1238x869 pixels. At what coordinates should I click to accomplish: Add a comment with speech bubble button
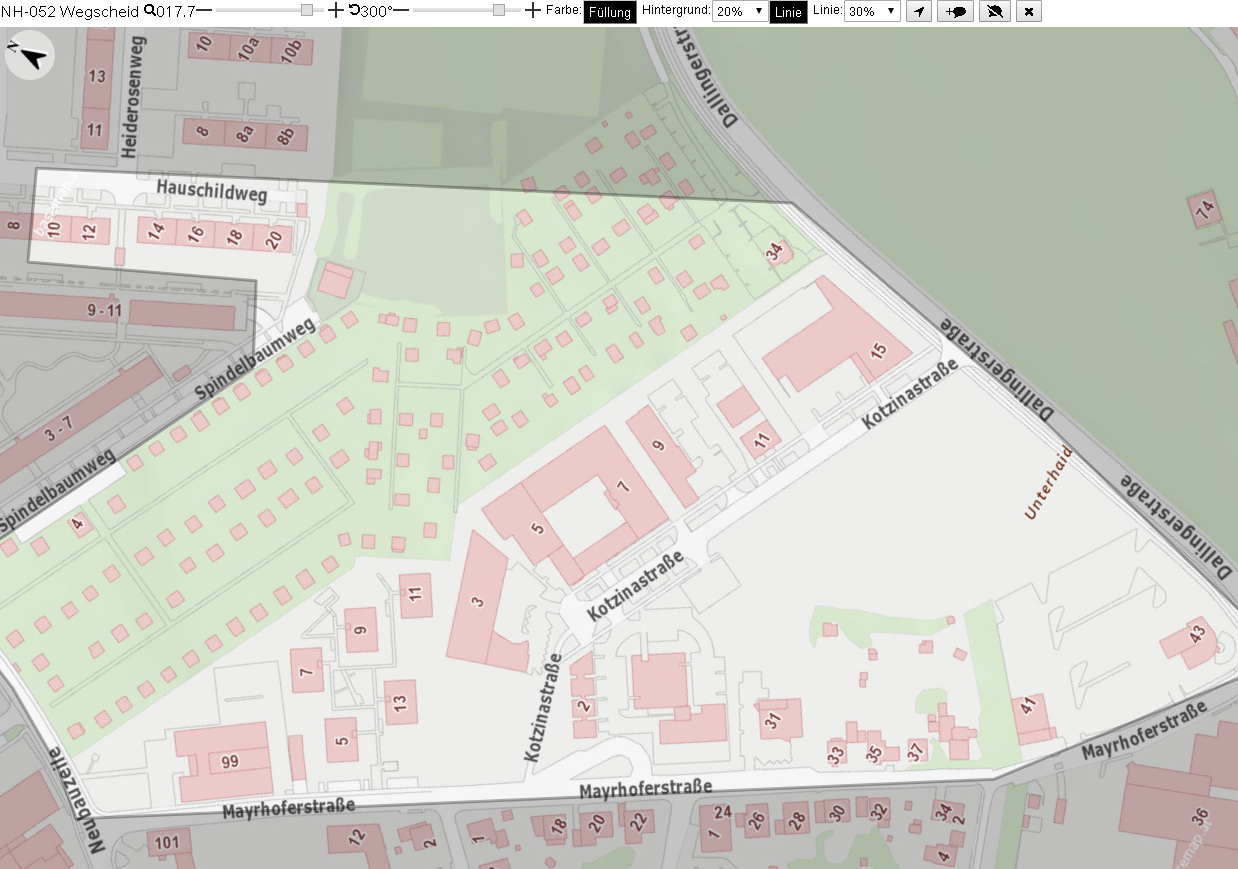pos(957,12)
